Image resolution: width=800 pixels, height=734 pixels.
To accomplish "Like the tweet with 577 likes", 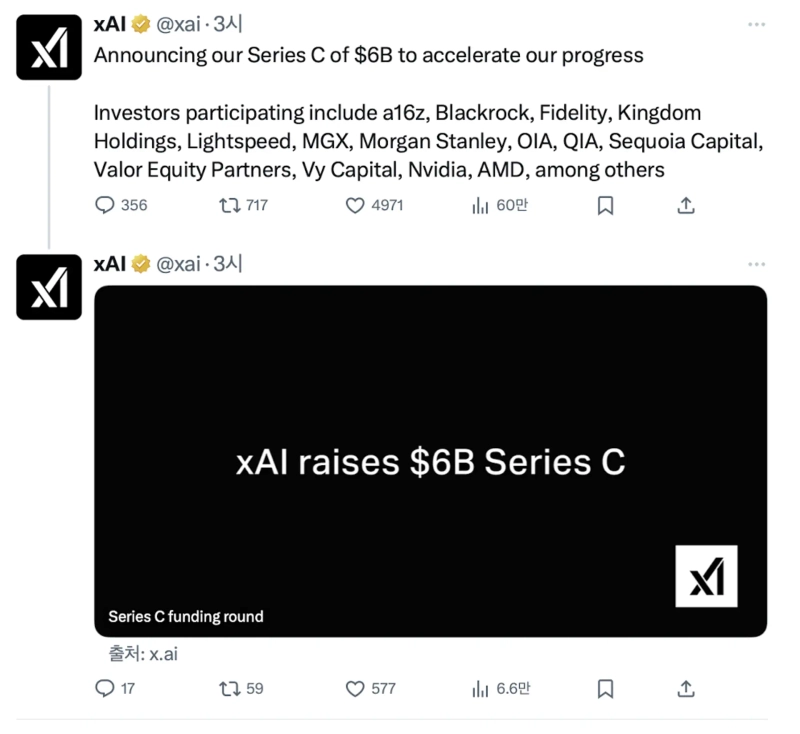I will tap(355, 688).
